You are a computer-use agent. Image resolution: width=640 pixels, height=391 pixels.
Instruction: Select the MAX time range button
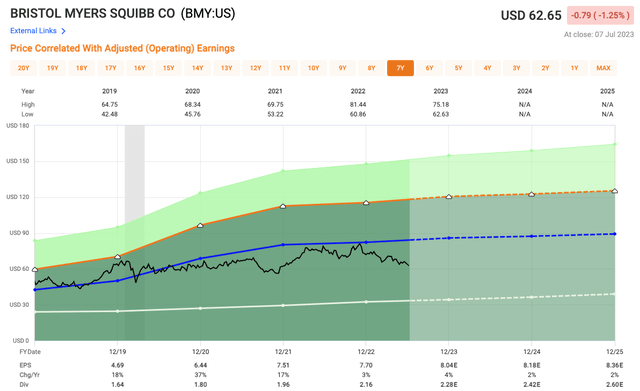click(603, 68)
